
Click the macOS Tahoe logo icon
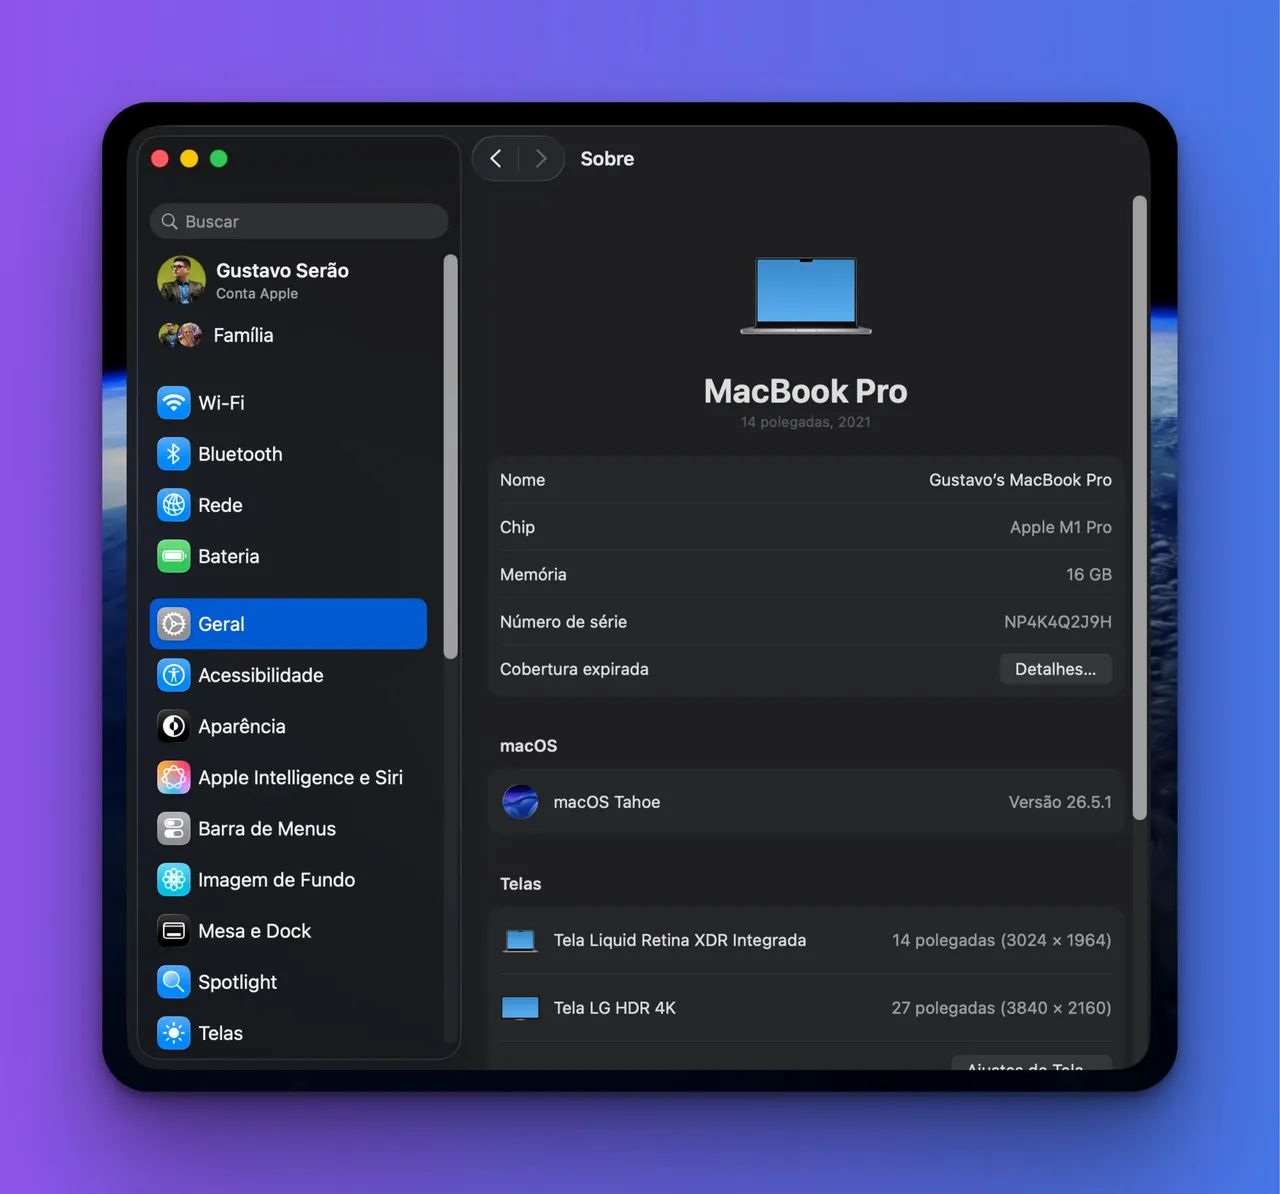(520, 802)
